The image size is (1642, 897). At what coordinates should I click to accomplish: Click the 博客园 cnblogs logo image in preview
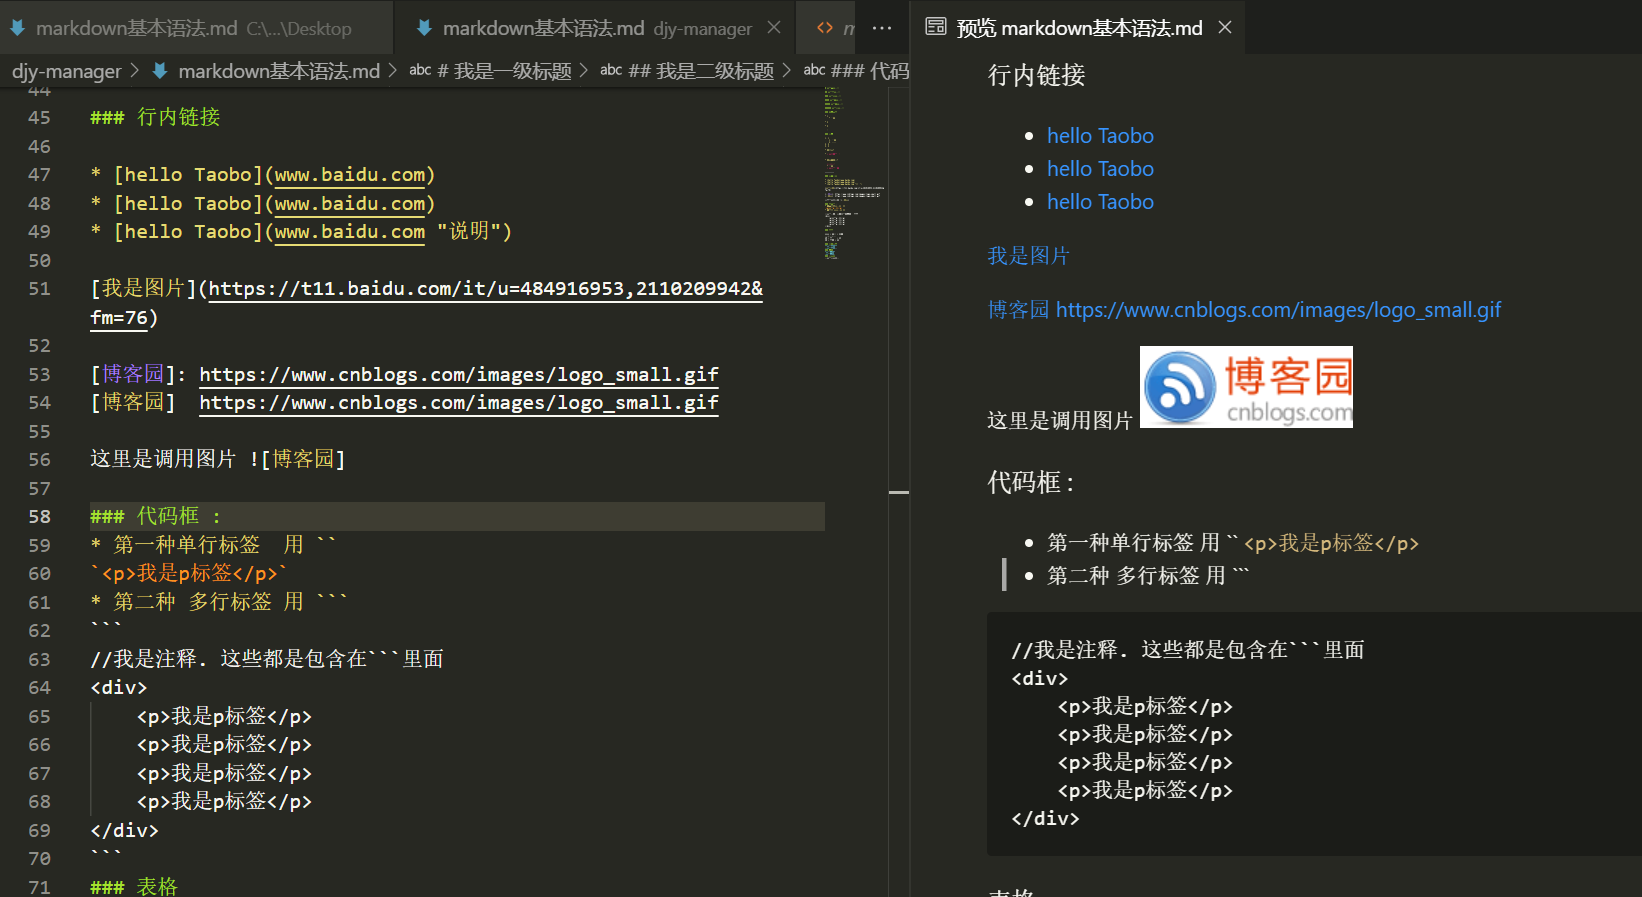coord(1246,387)
